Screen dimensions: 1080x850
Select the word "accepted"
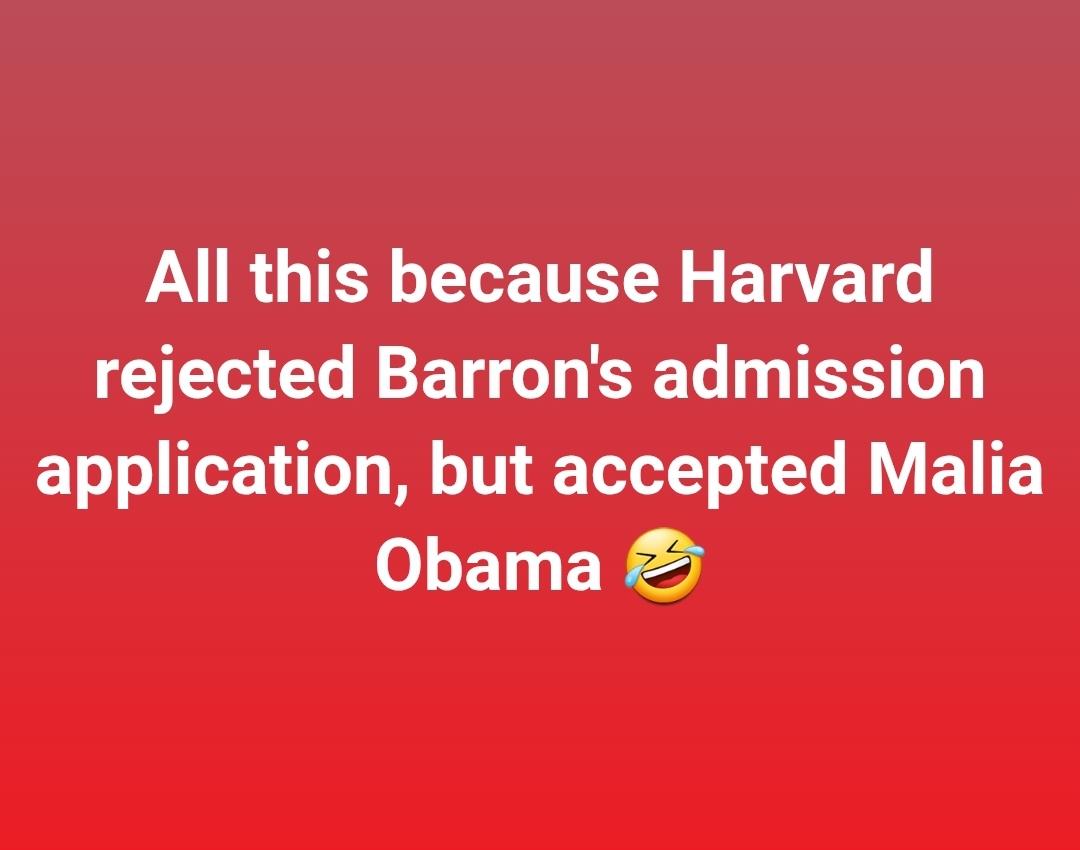(x=699, y=473)
